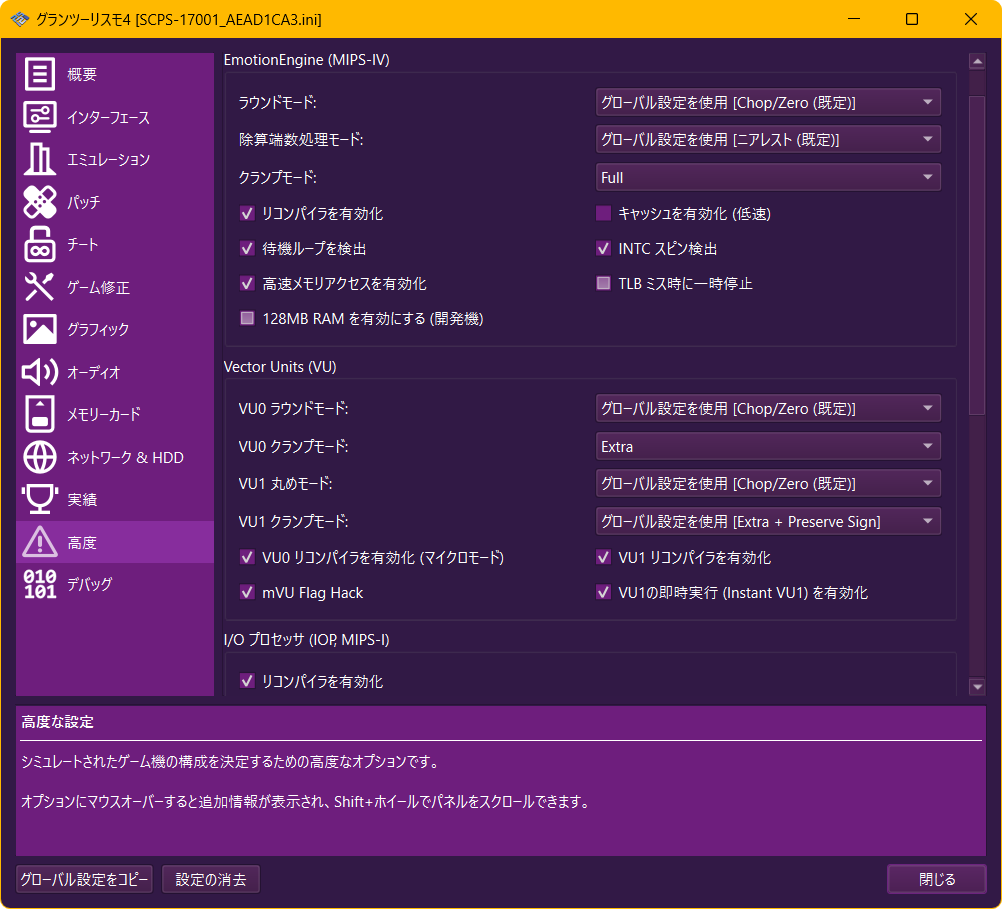Select the グラフィック picture icon
Viewport: 1002px width, 909px height.
pyautogui.click(x=40, y=329)
